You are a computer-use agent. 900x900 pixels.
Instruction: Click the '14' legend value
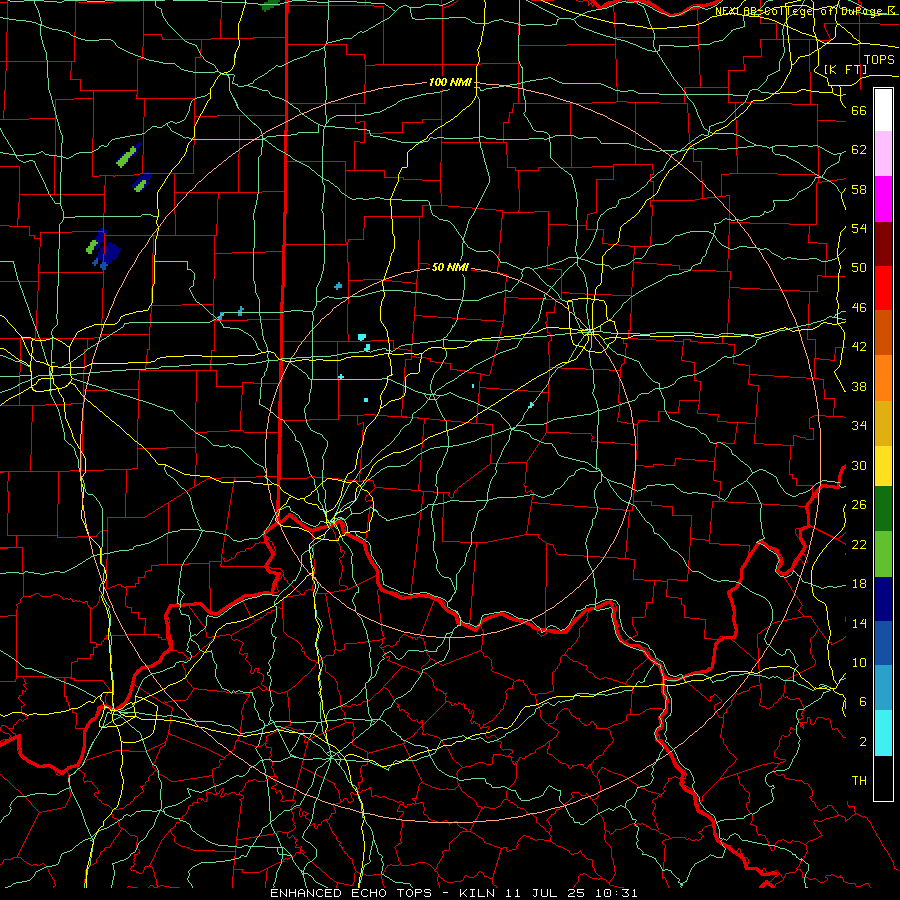859,623
